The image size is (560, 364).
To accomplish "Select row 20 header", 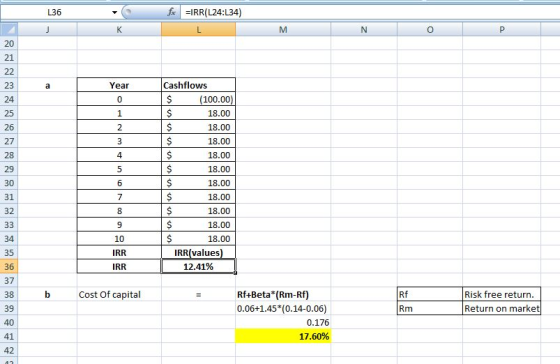I will click(x=9, y=44).
